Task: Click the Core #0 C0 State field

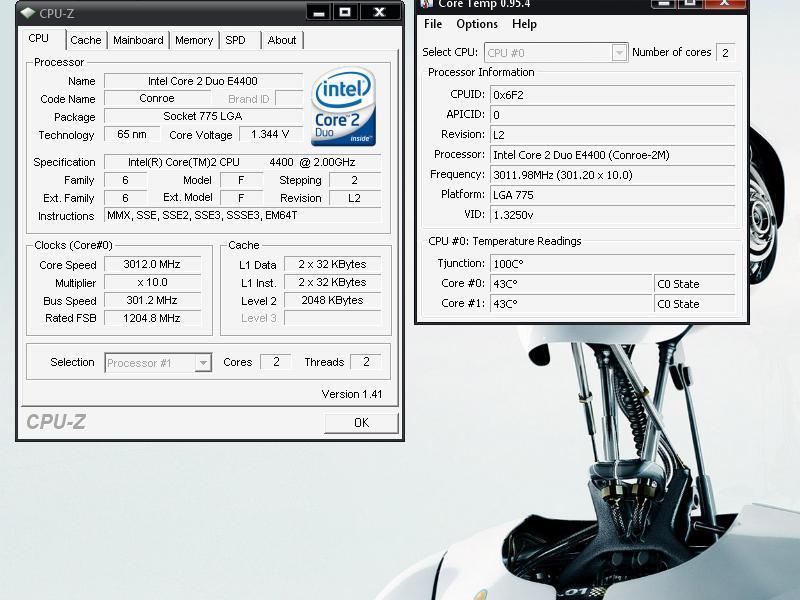Action: [695, 284]
